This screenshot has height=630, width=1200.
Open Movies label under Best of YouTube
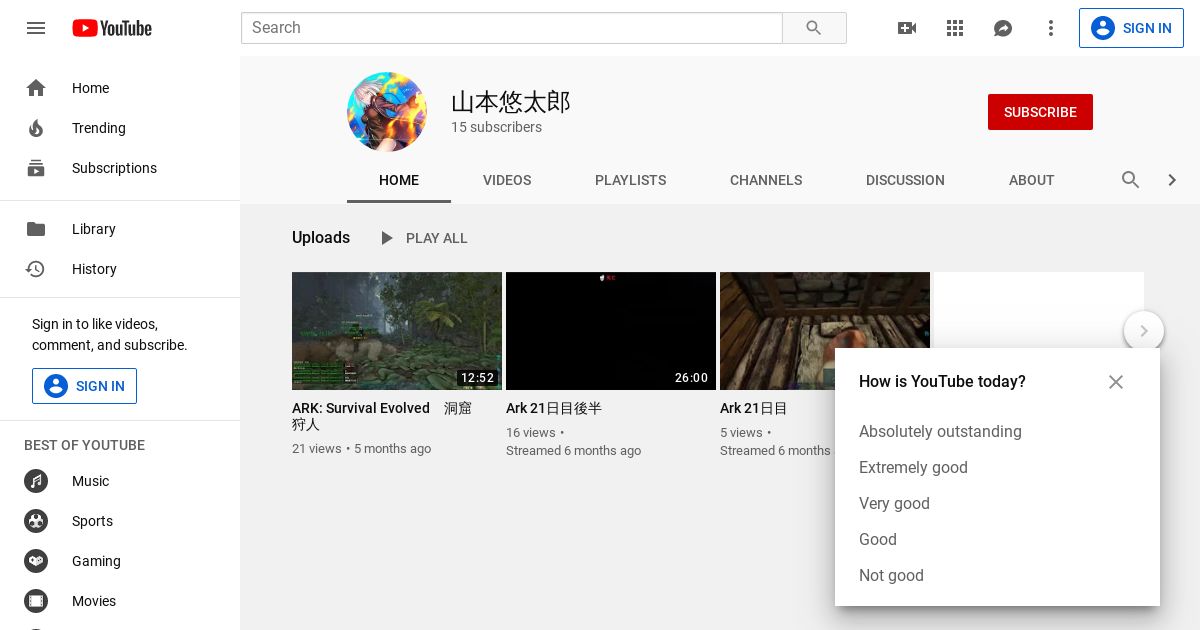pyautogui.click(x=94, y=601)
